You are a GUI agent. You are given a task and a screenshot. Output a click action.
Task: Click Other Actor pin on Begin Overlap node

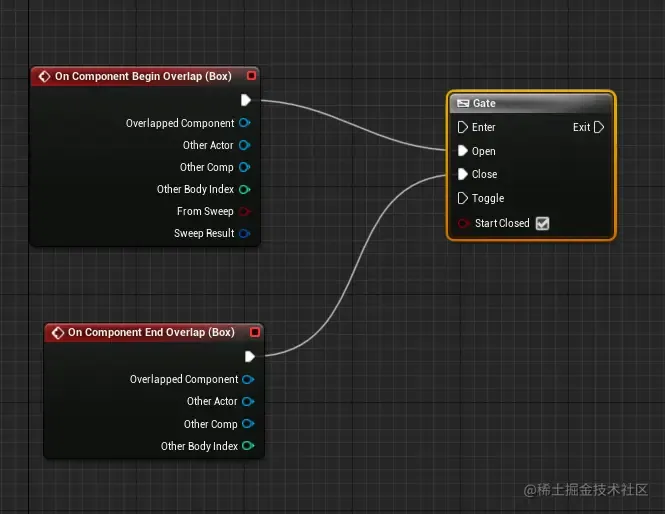(x=244, y=145)
